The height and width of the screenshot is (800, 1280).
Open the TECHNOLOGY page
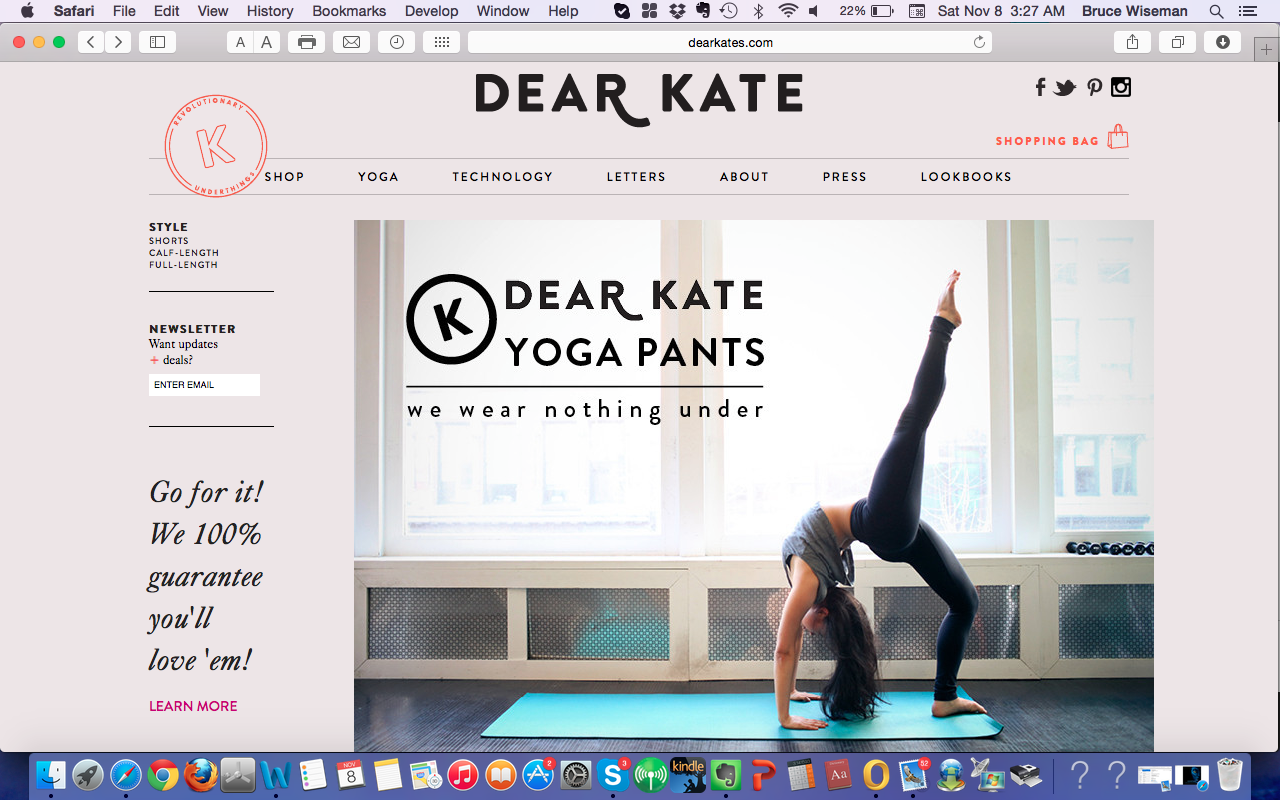[502, 177]
